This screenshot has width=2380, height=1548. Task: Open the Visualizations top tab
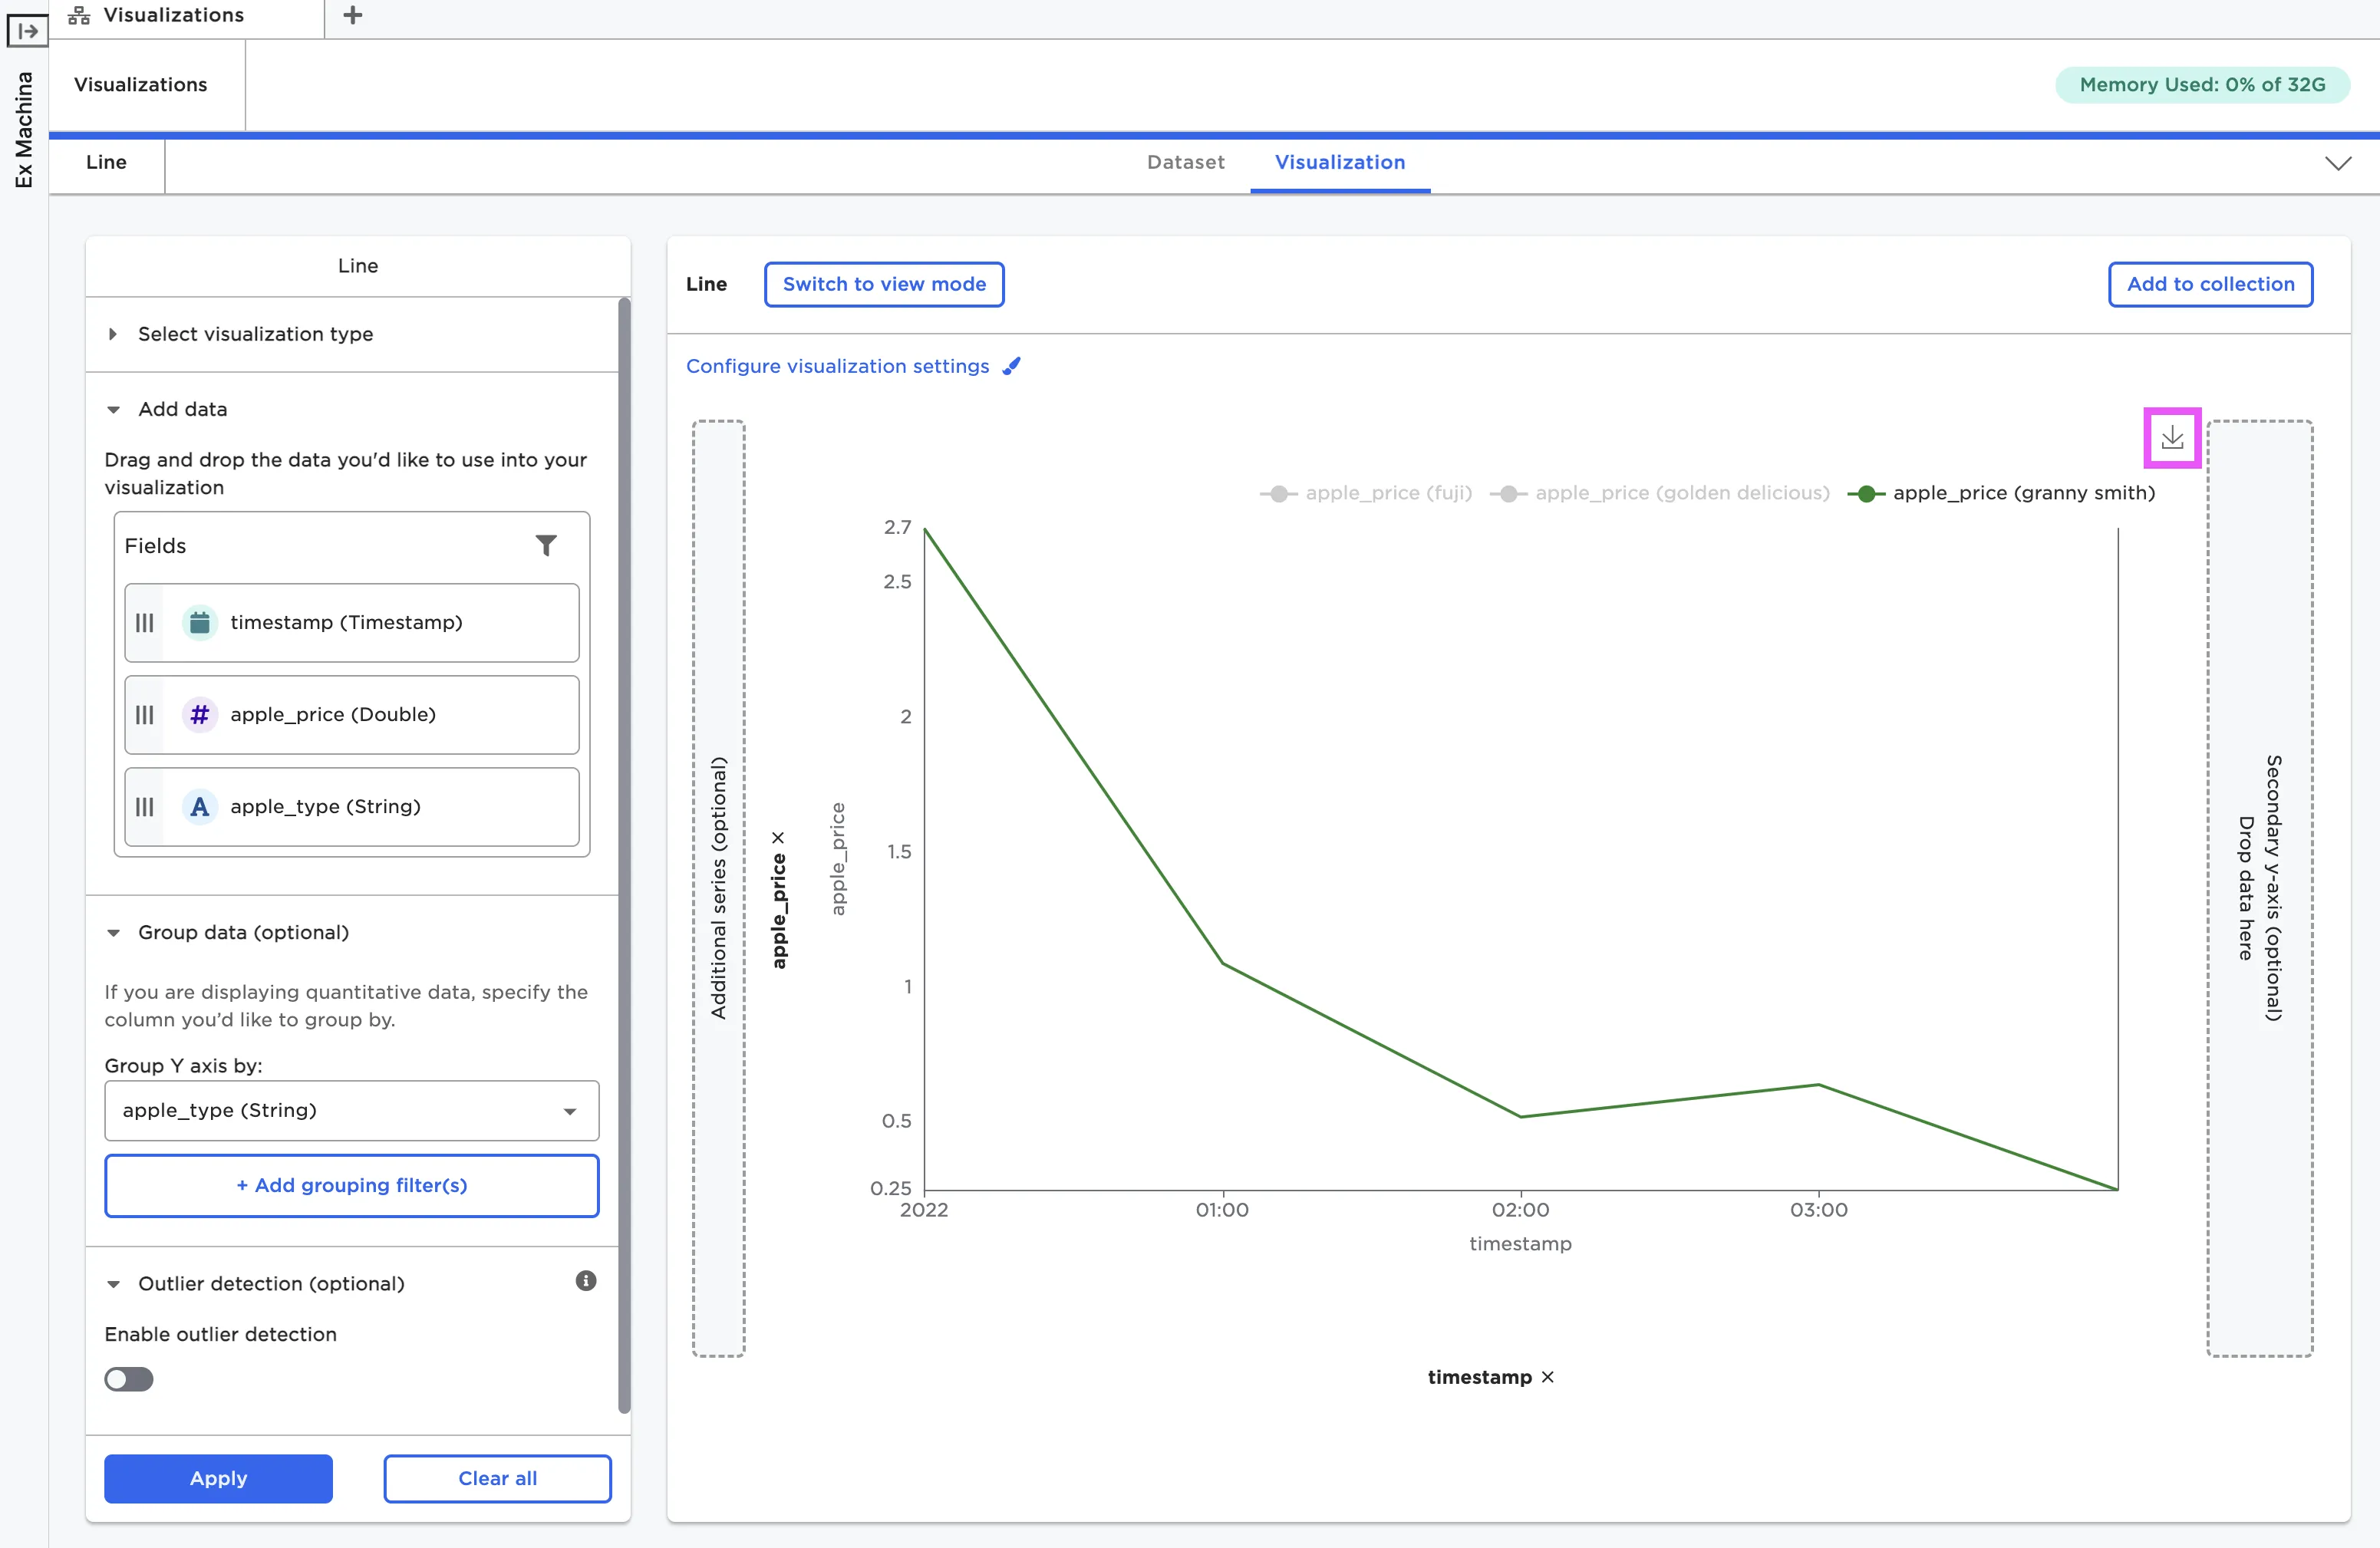173,15
